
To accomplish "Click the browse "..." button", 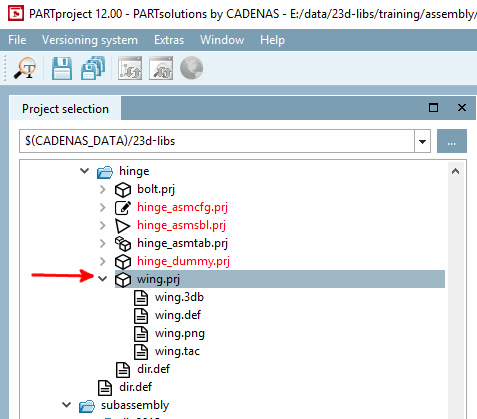I will tap(452, 141).
